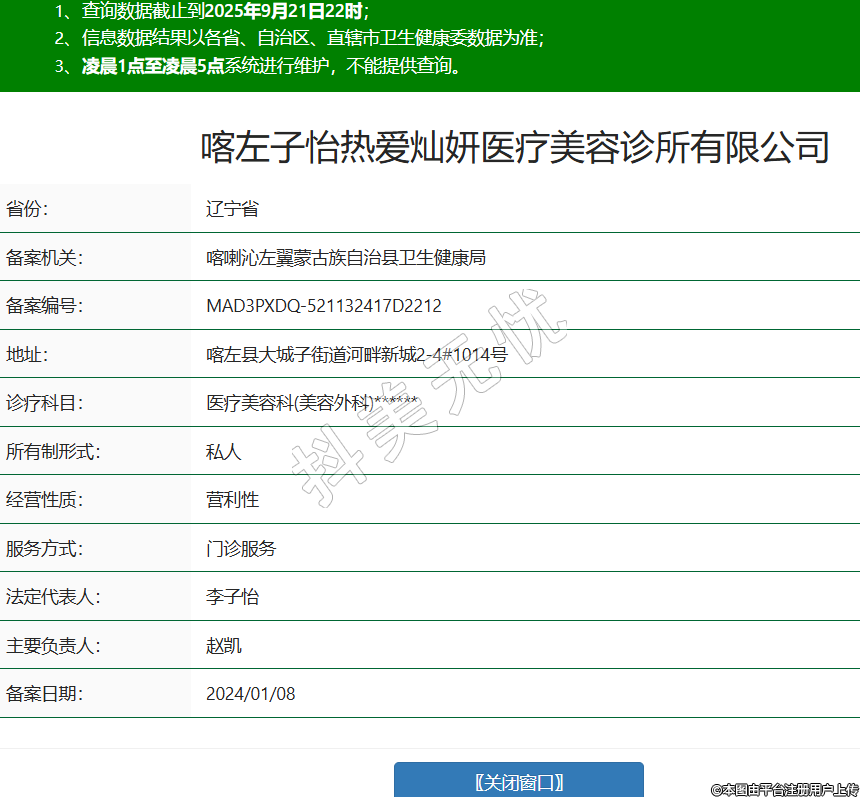Select the 辽宁省 province value
860x797 pixels.
click(x=232, y=209)
